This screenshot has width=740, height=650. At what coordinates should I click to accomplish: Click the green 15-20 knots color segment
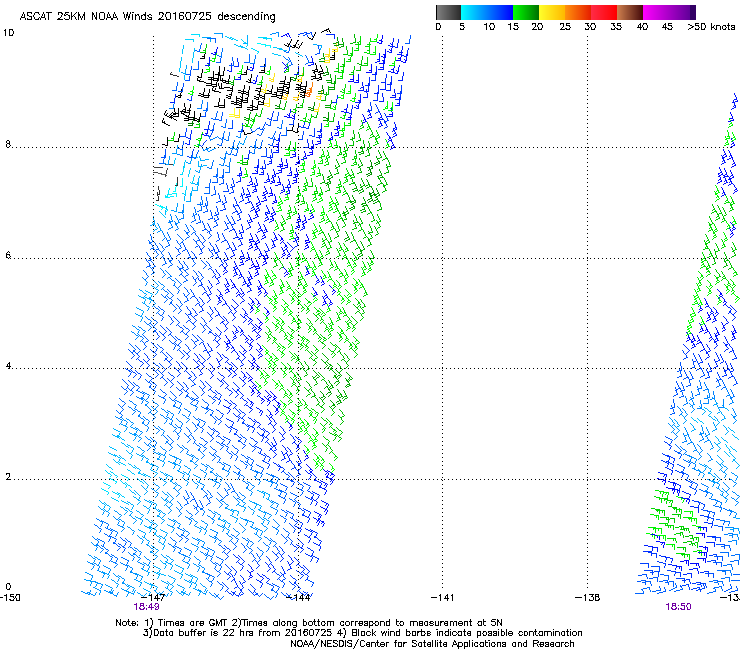(526, 12)
